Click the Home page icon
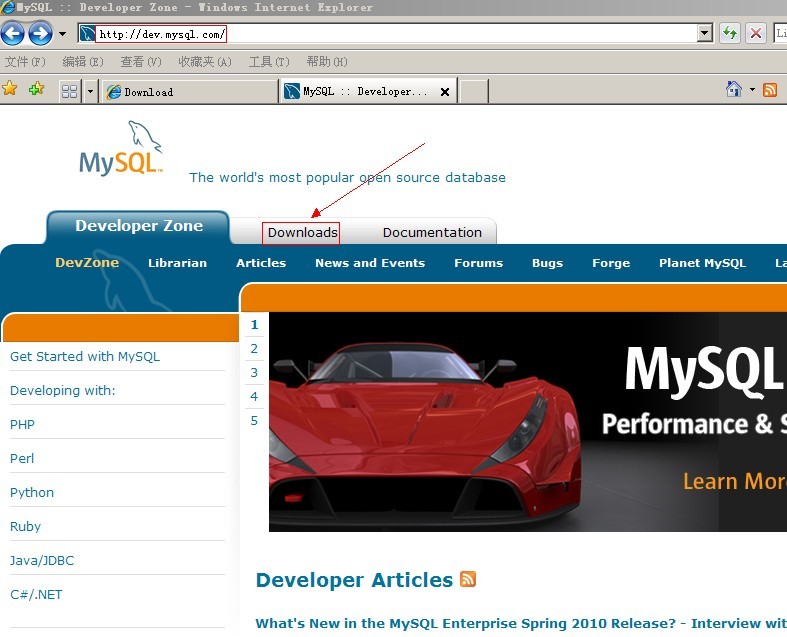Image resolution: width=787 pixels, height=637 pixels. pyautogui.click(x=734, y=90)
